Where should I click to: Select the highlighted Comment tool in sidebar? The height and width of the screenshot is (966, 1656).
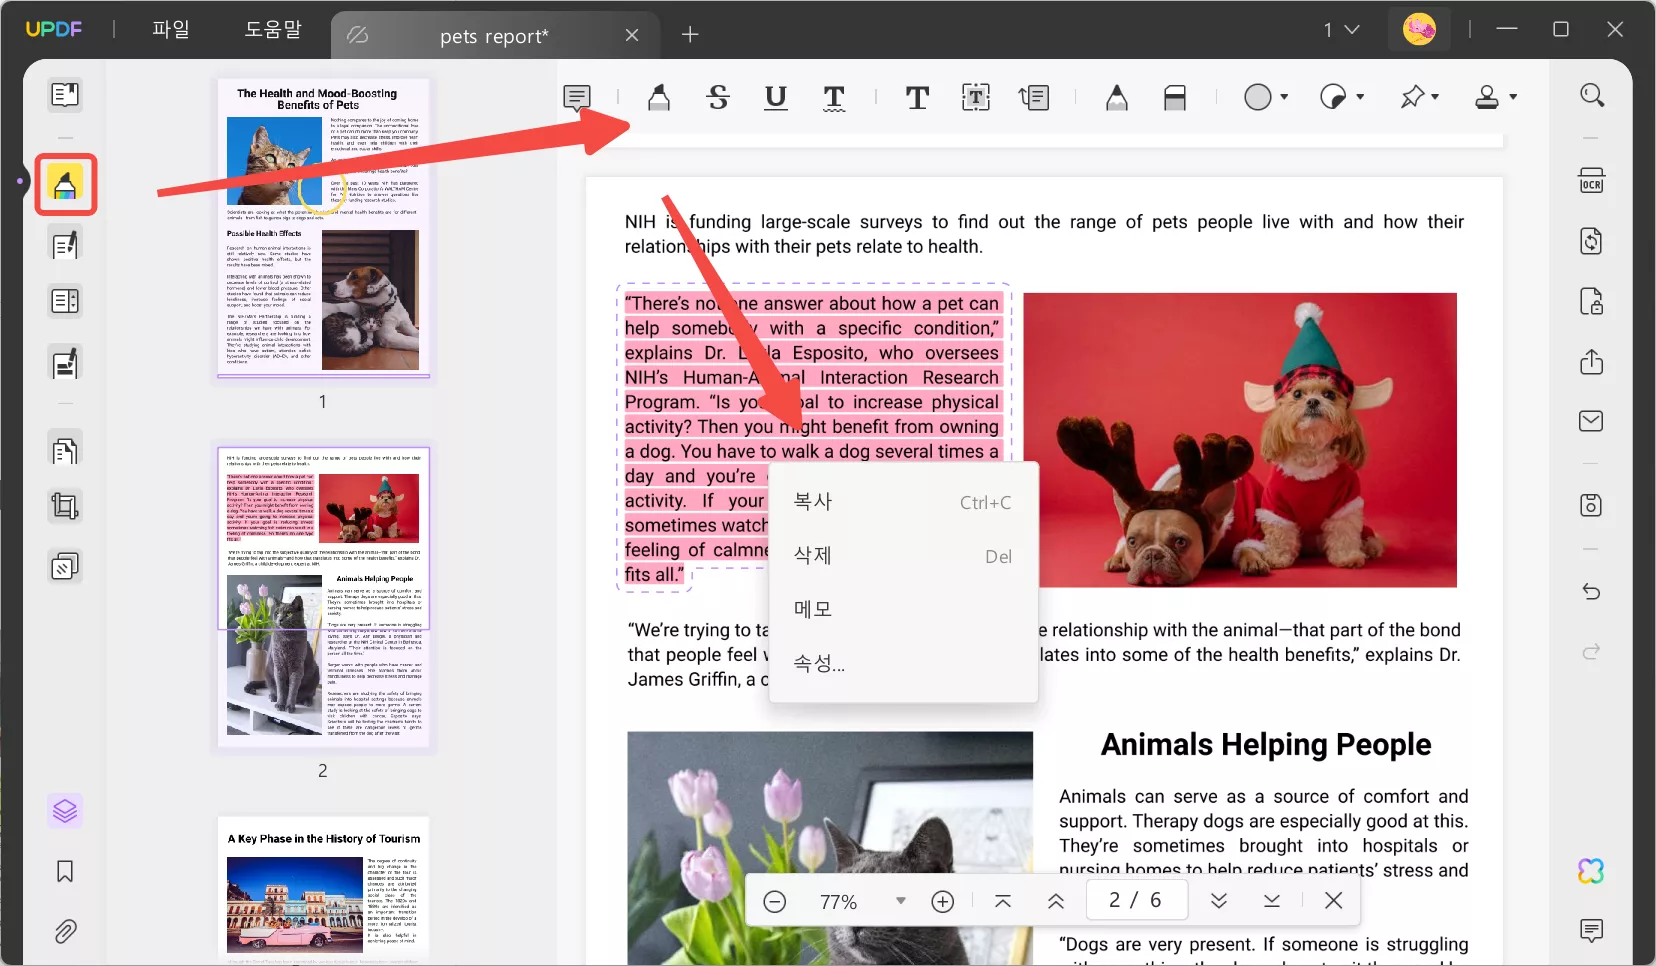coord(65,184)
